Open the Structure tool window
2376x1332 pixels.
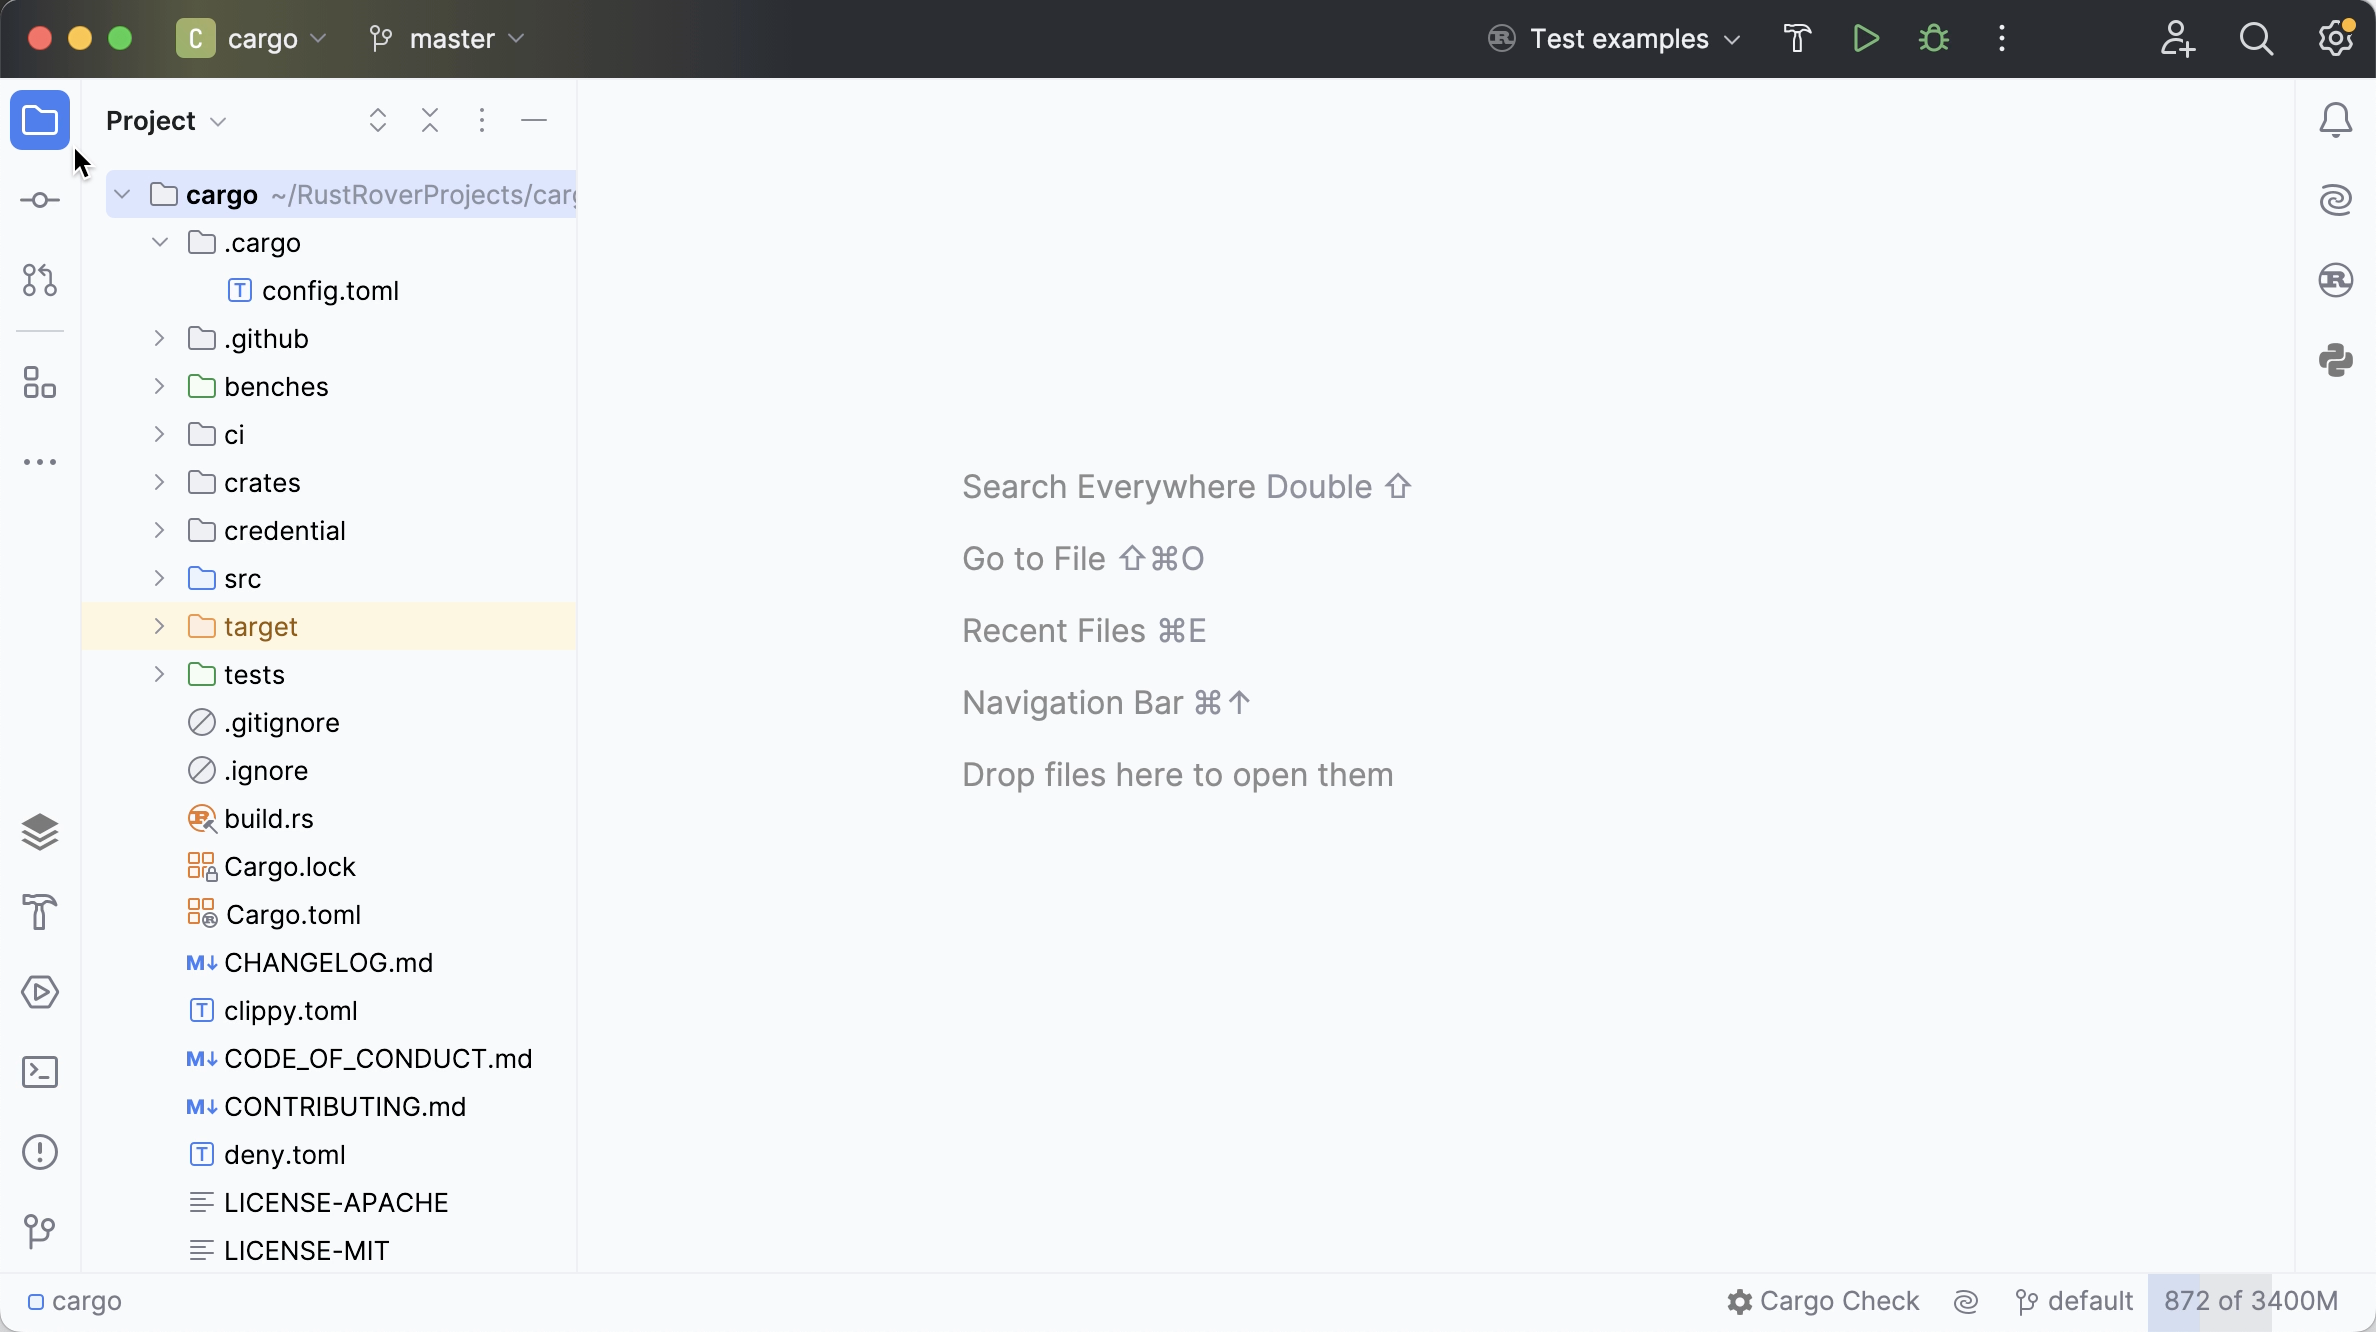(x=40, y=382)
